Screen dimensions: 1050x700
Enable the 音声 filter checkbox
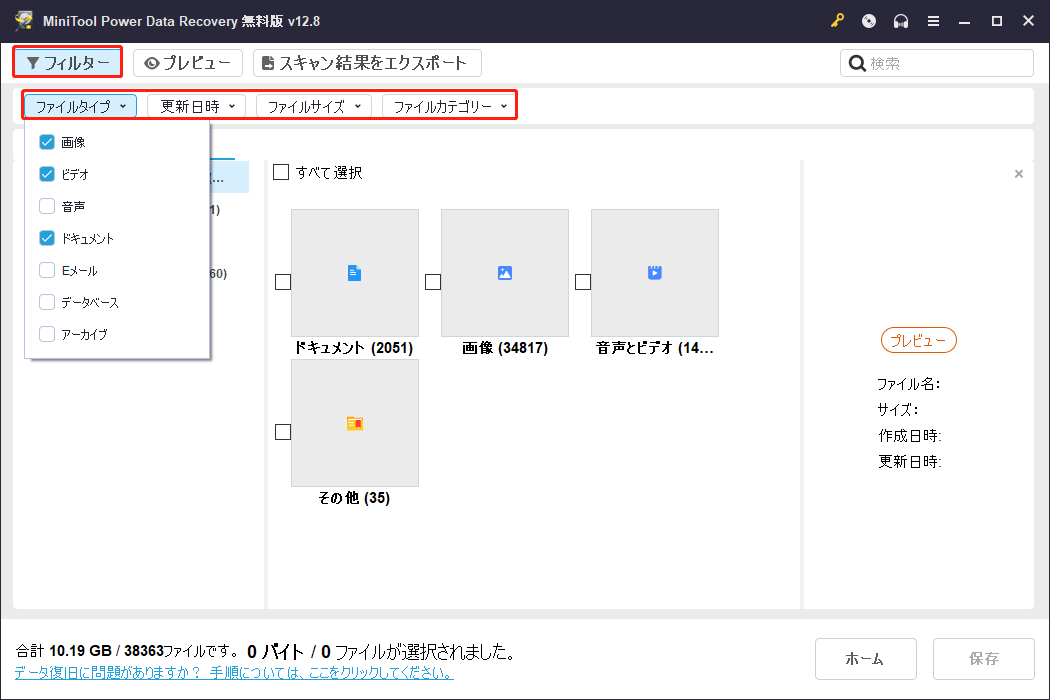[46, 205]
